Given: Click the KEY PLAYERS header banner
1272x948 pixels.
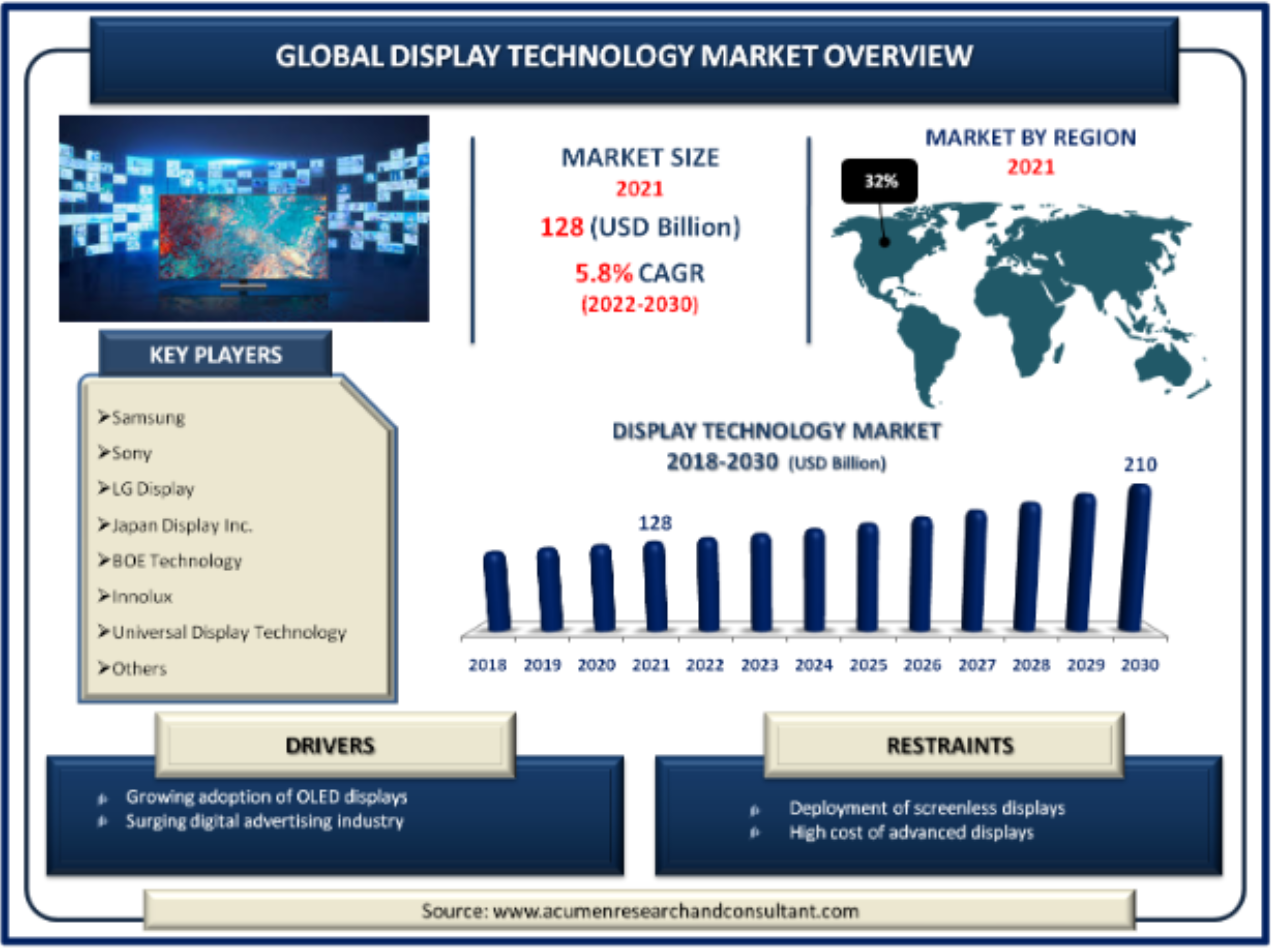Looking at the screenshot, I should (215, 354).
